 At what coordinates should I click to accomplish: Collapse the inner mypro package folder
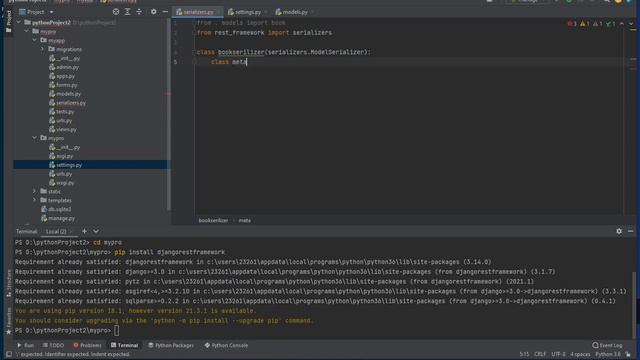(x=35, y=138)
